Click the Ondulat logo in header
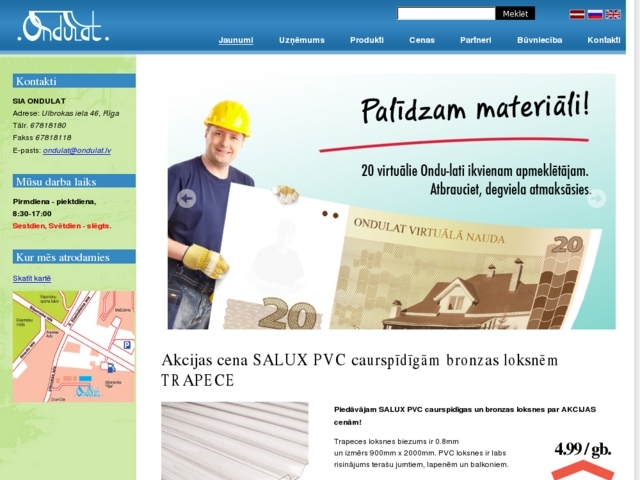The image size is (640, 480). pyautogui.click(x=64, y=27)
